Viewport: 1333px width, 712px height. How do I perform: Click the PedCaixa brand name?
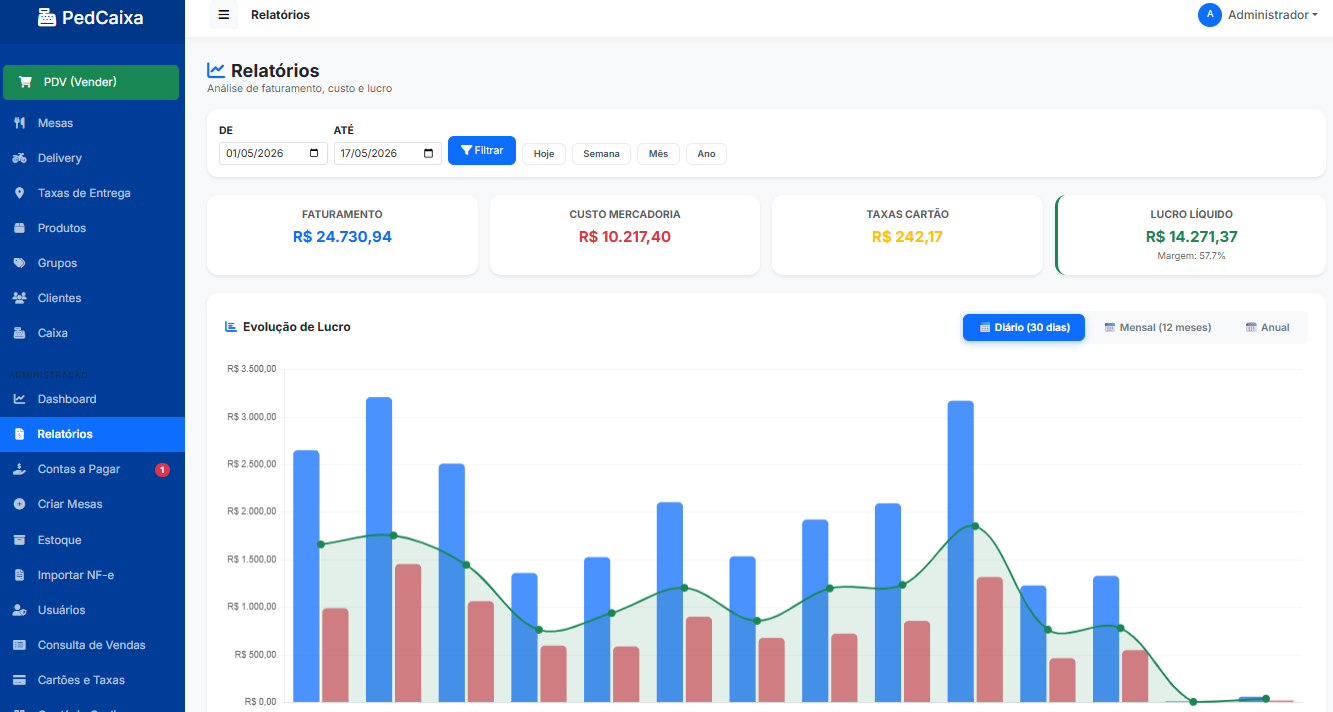102,17
